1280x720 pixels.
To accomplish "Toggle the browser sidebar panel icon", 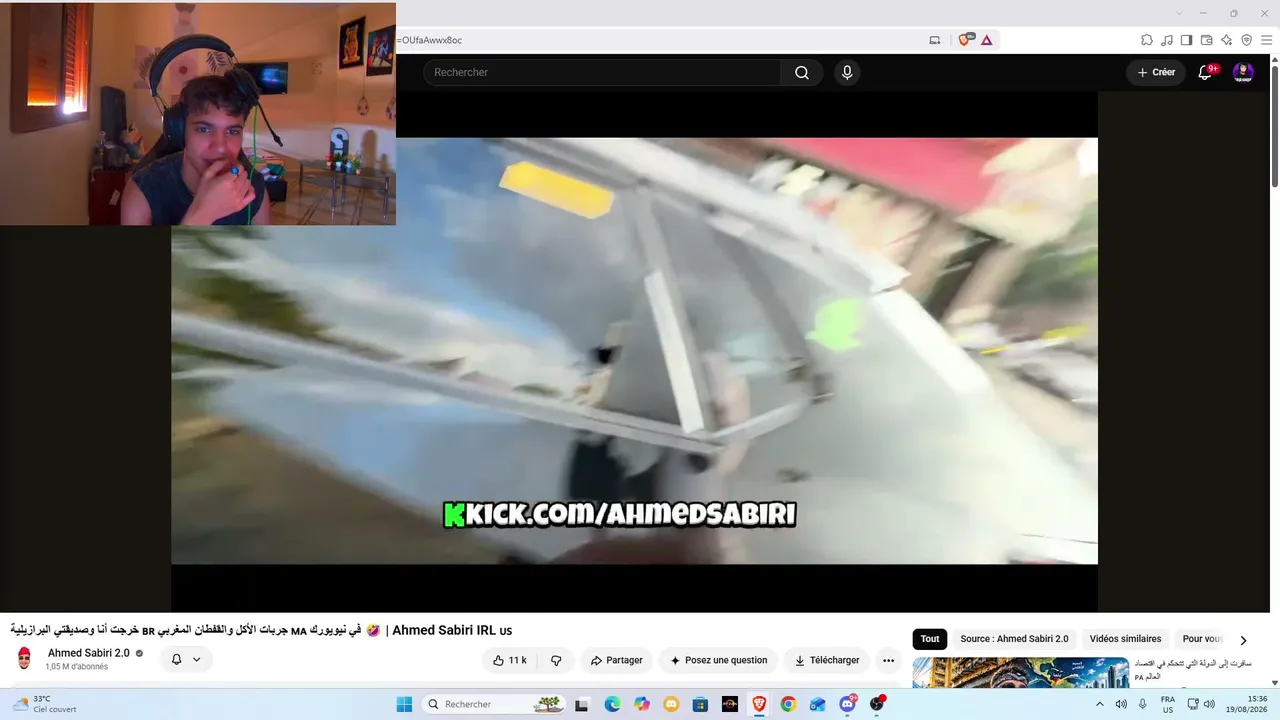I will [x=1187, y=40].
